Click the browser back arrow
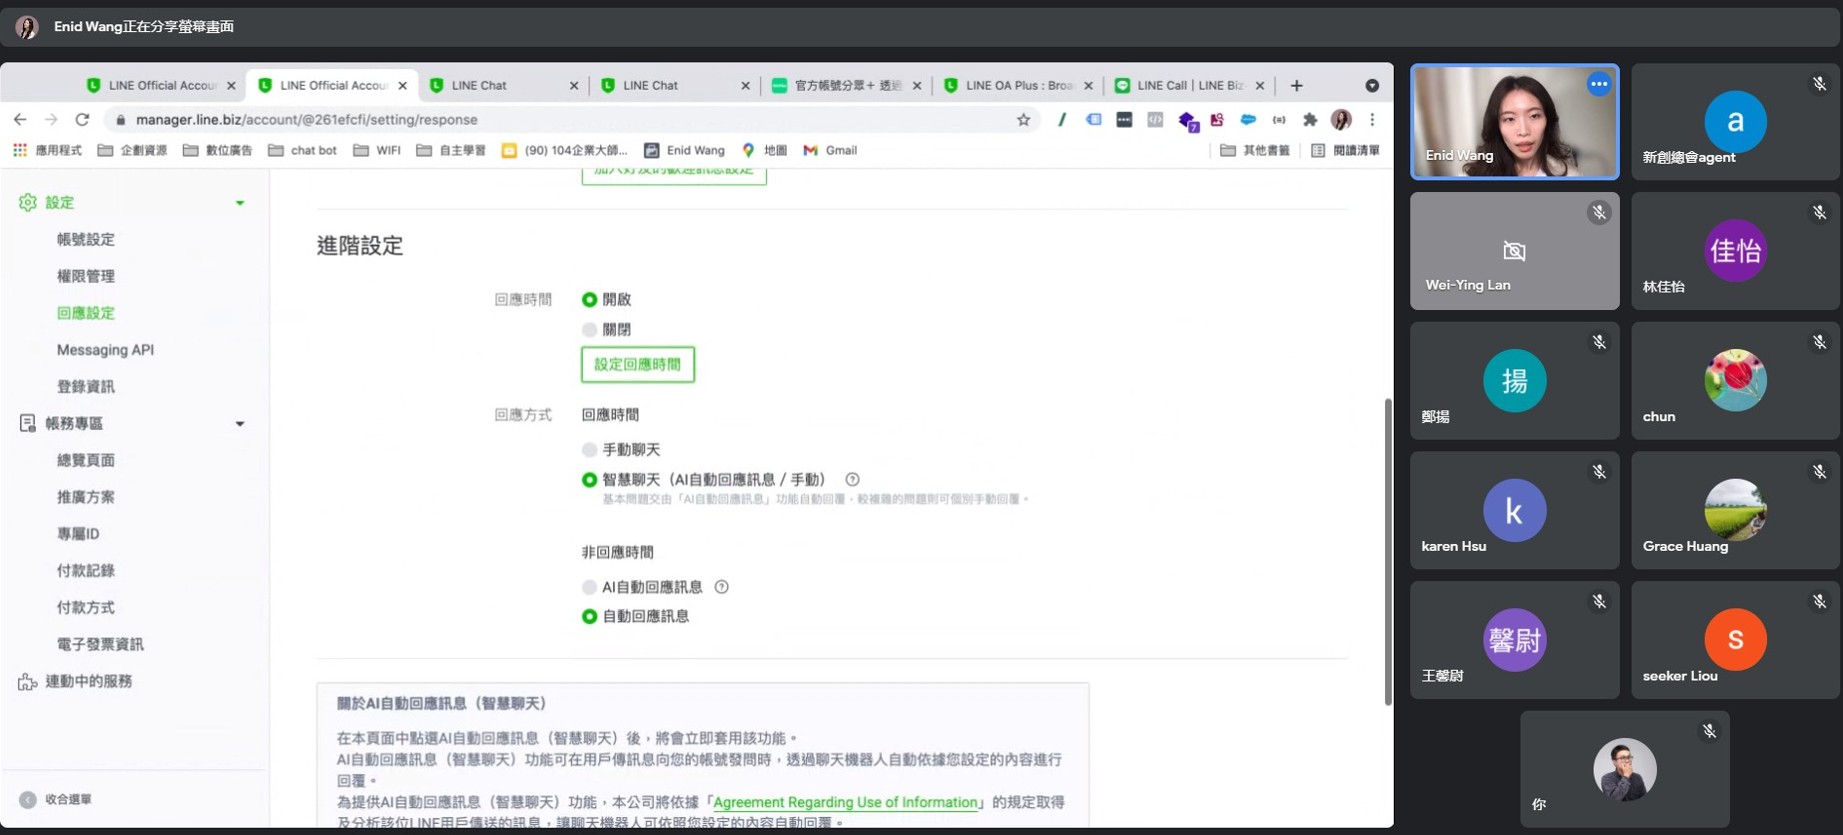 [20, 120]
